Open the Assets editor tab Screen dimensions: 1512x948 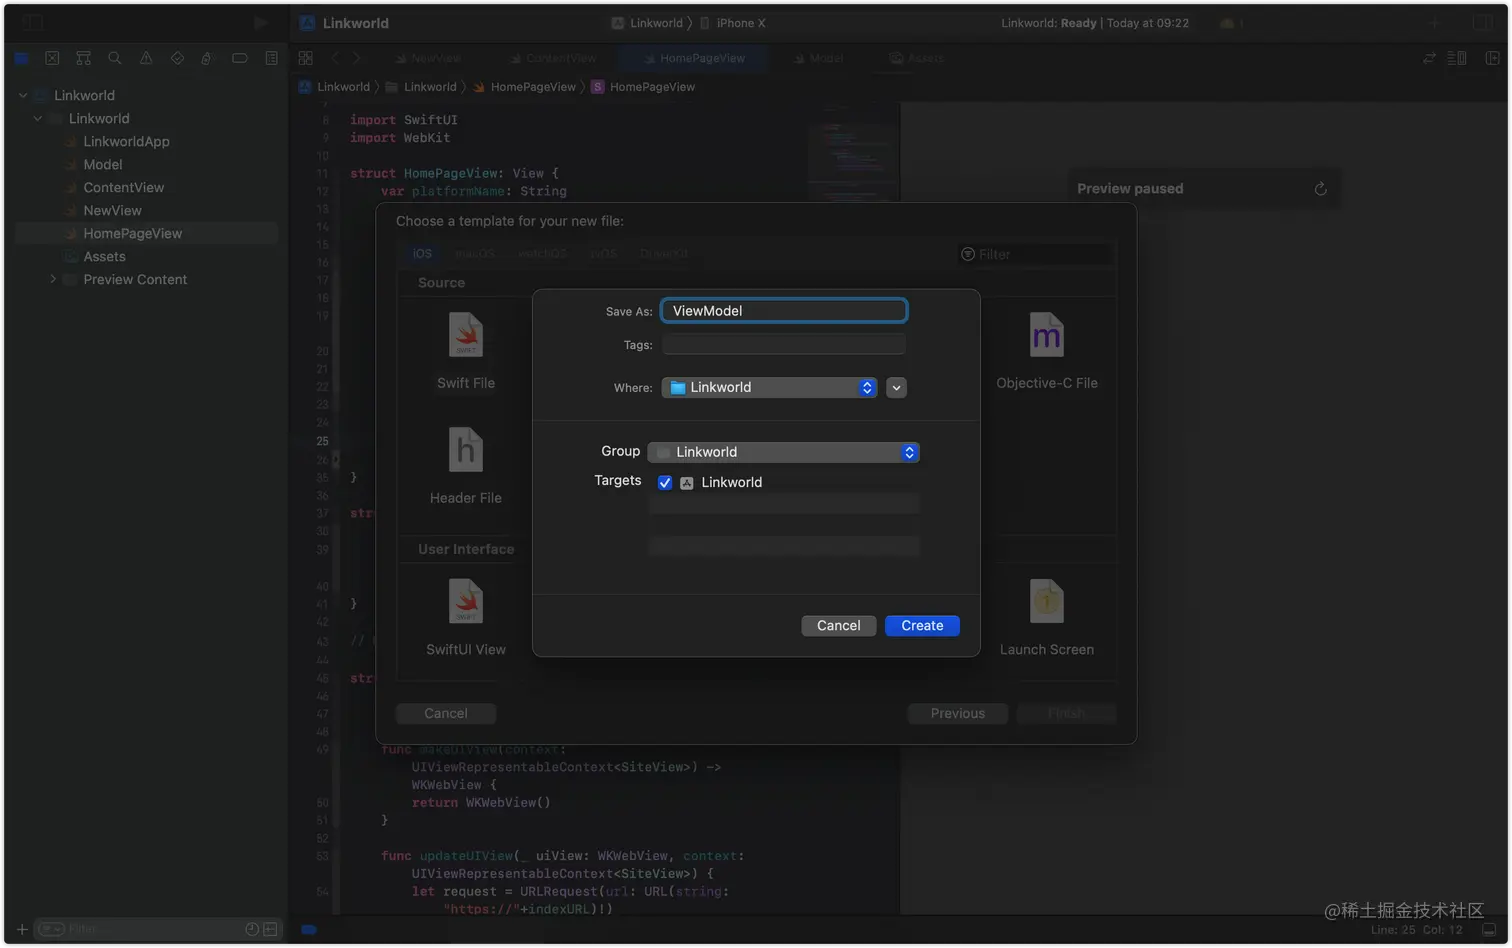click(x=917, y=58)
